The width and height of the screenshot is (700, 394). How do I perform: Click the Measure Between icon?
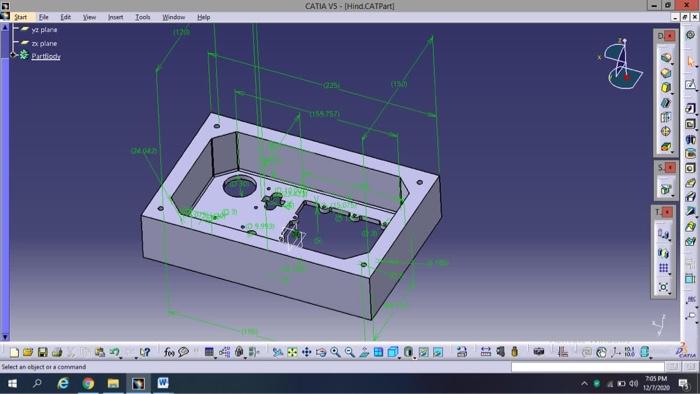(x=486, y=352)
